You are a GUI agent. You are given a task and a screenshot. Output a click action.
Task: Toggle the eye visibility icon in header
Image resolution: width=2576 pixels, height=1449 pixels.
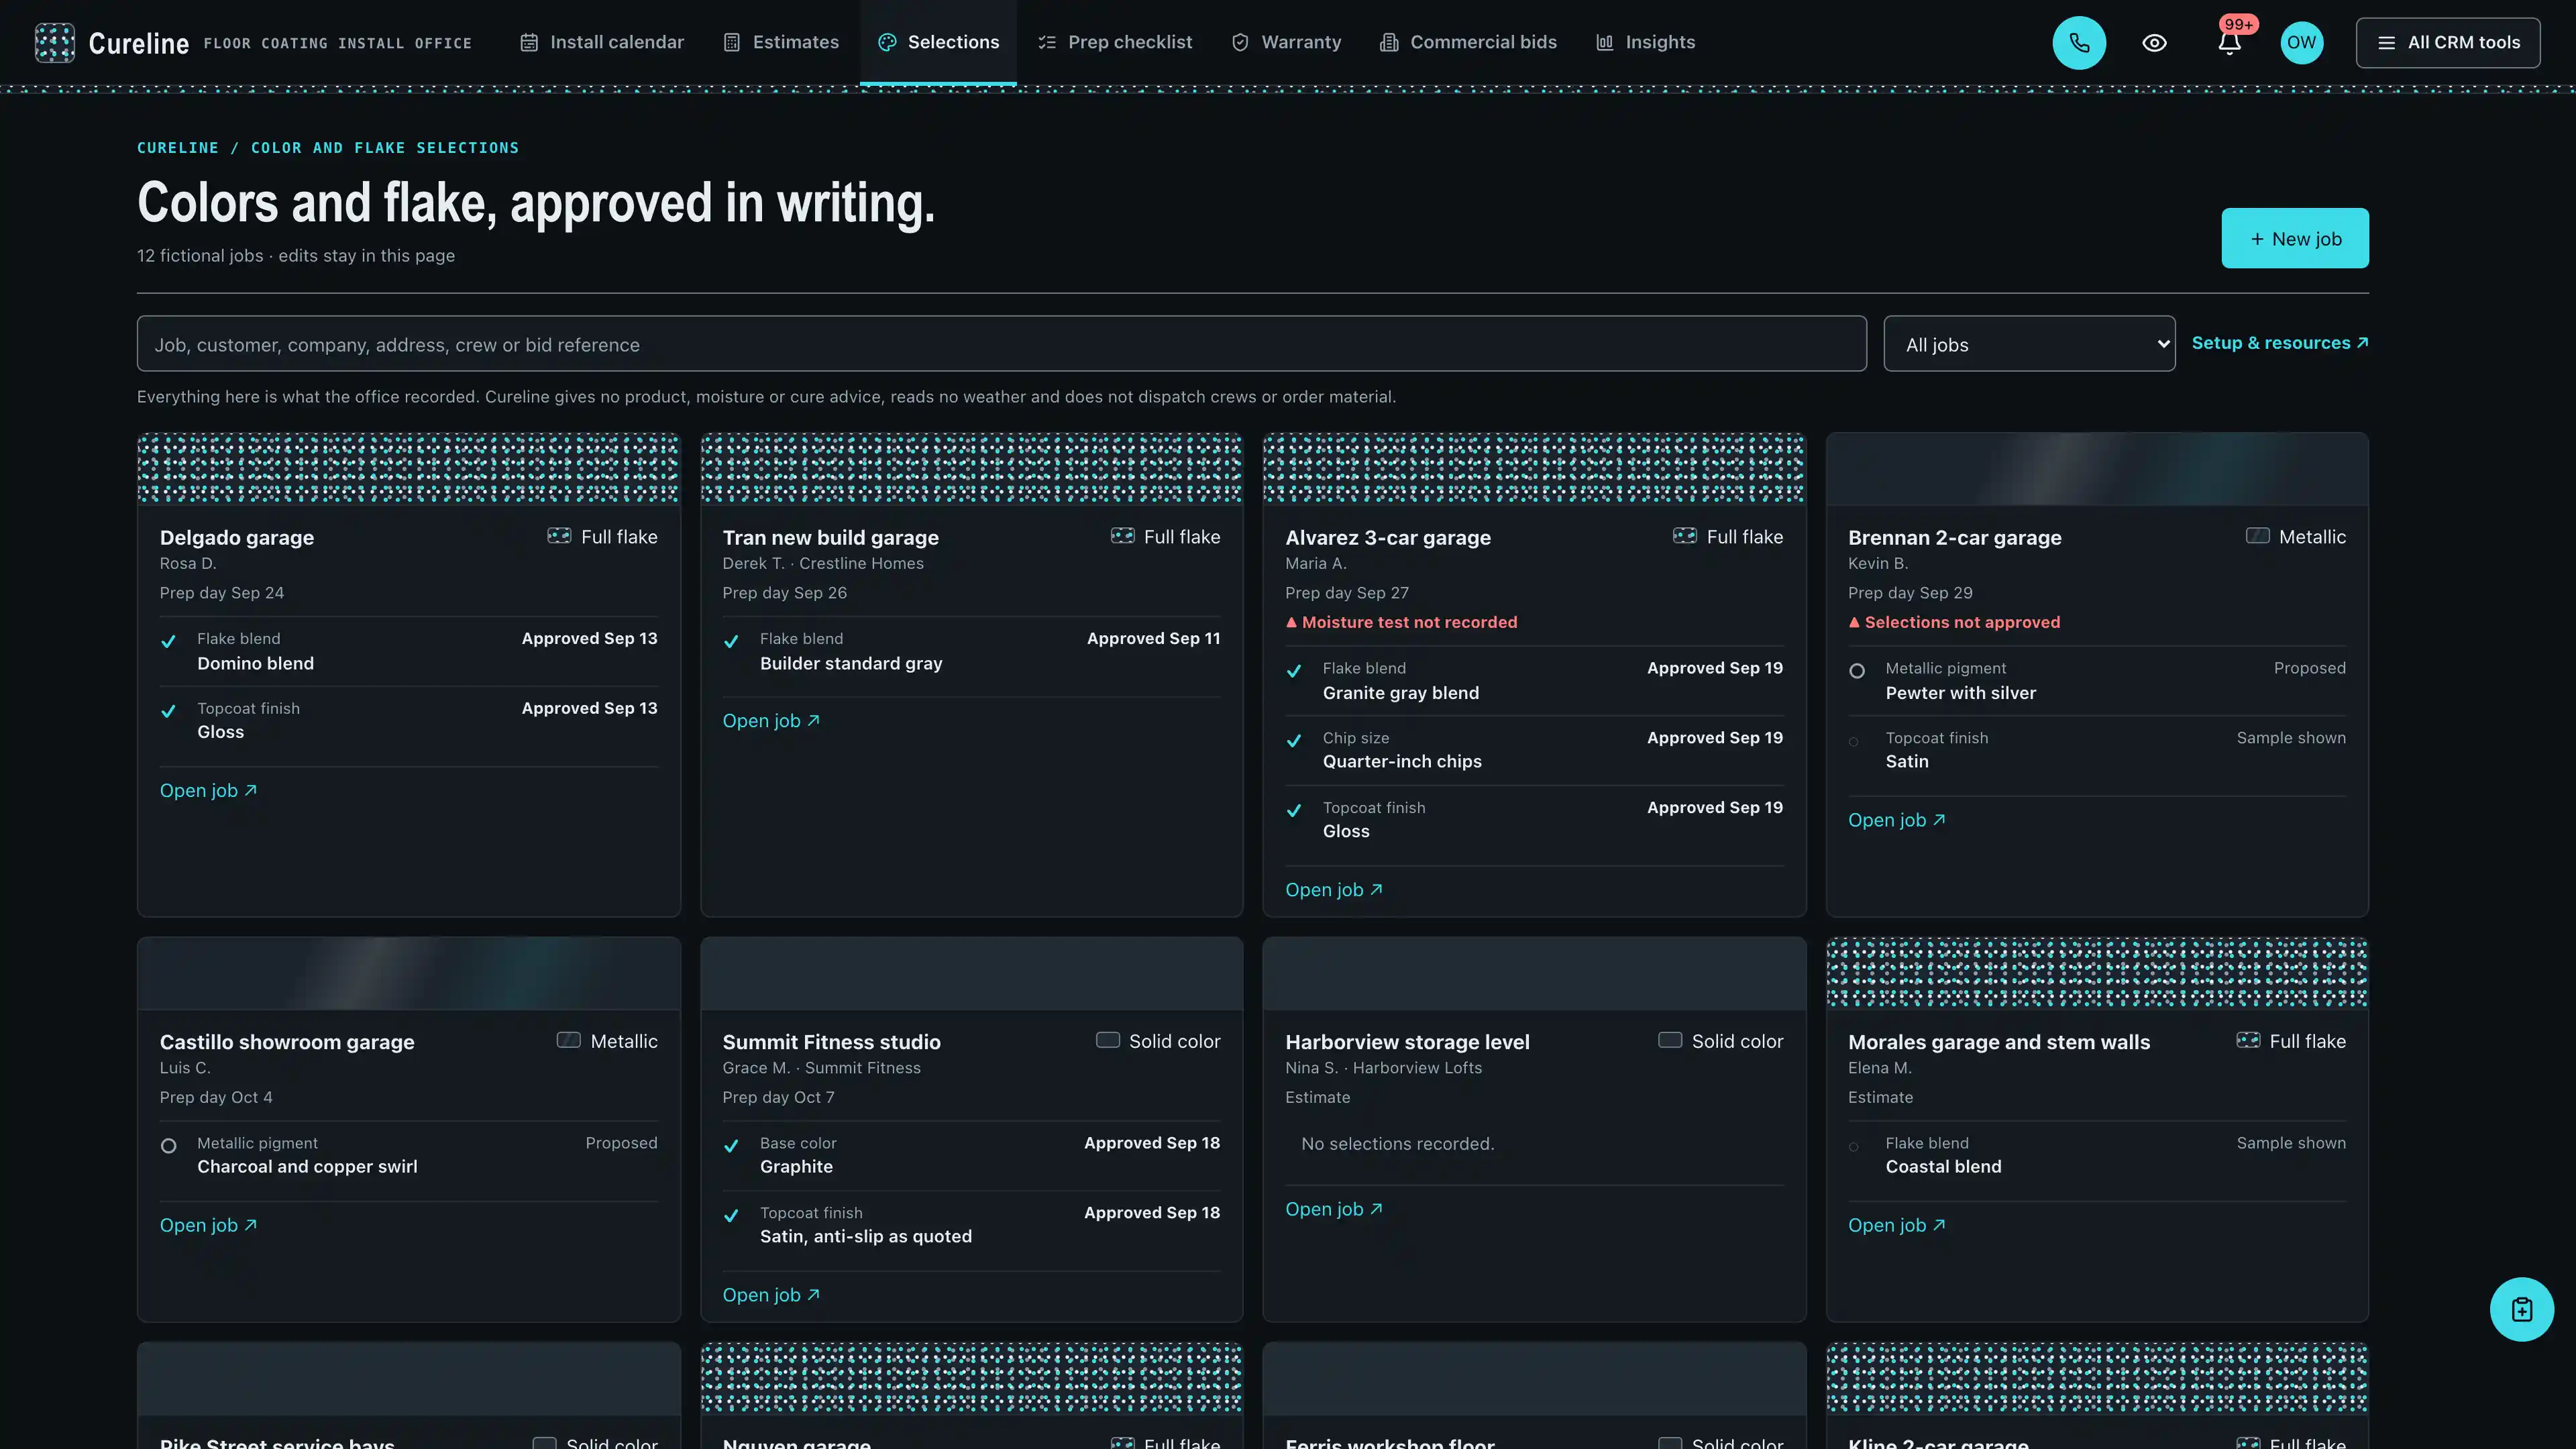pos(2154,43)
